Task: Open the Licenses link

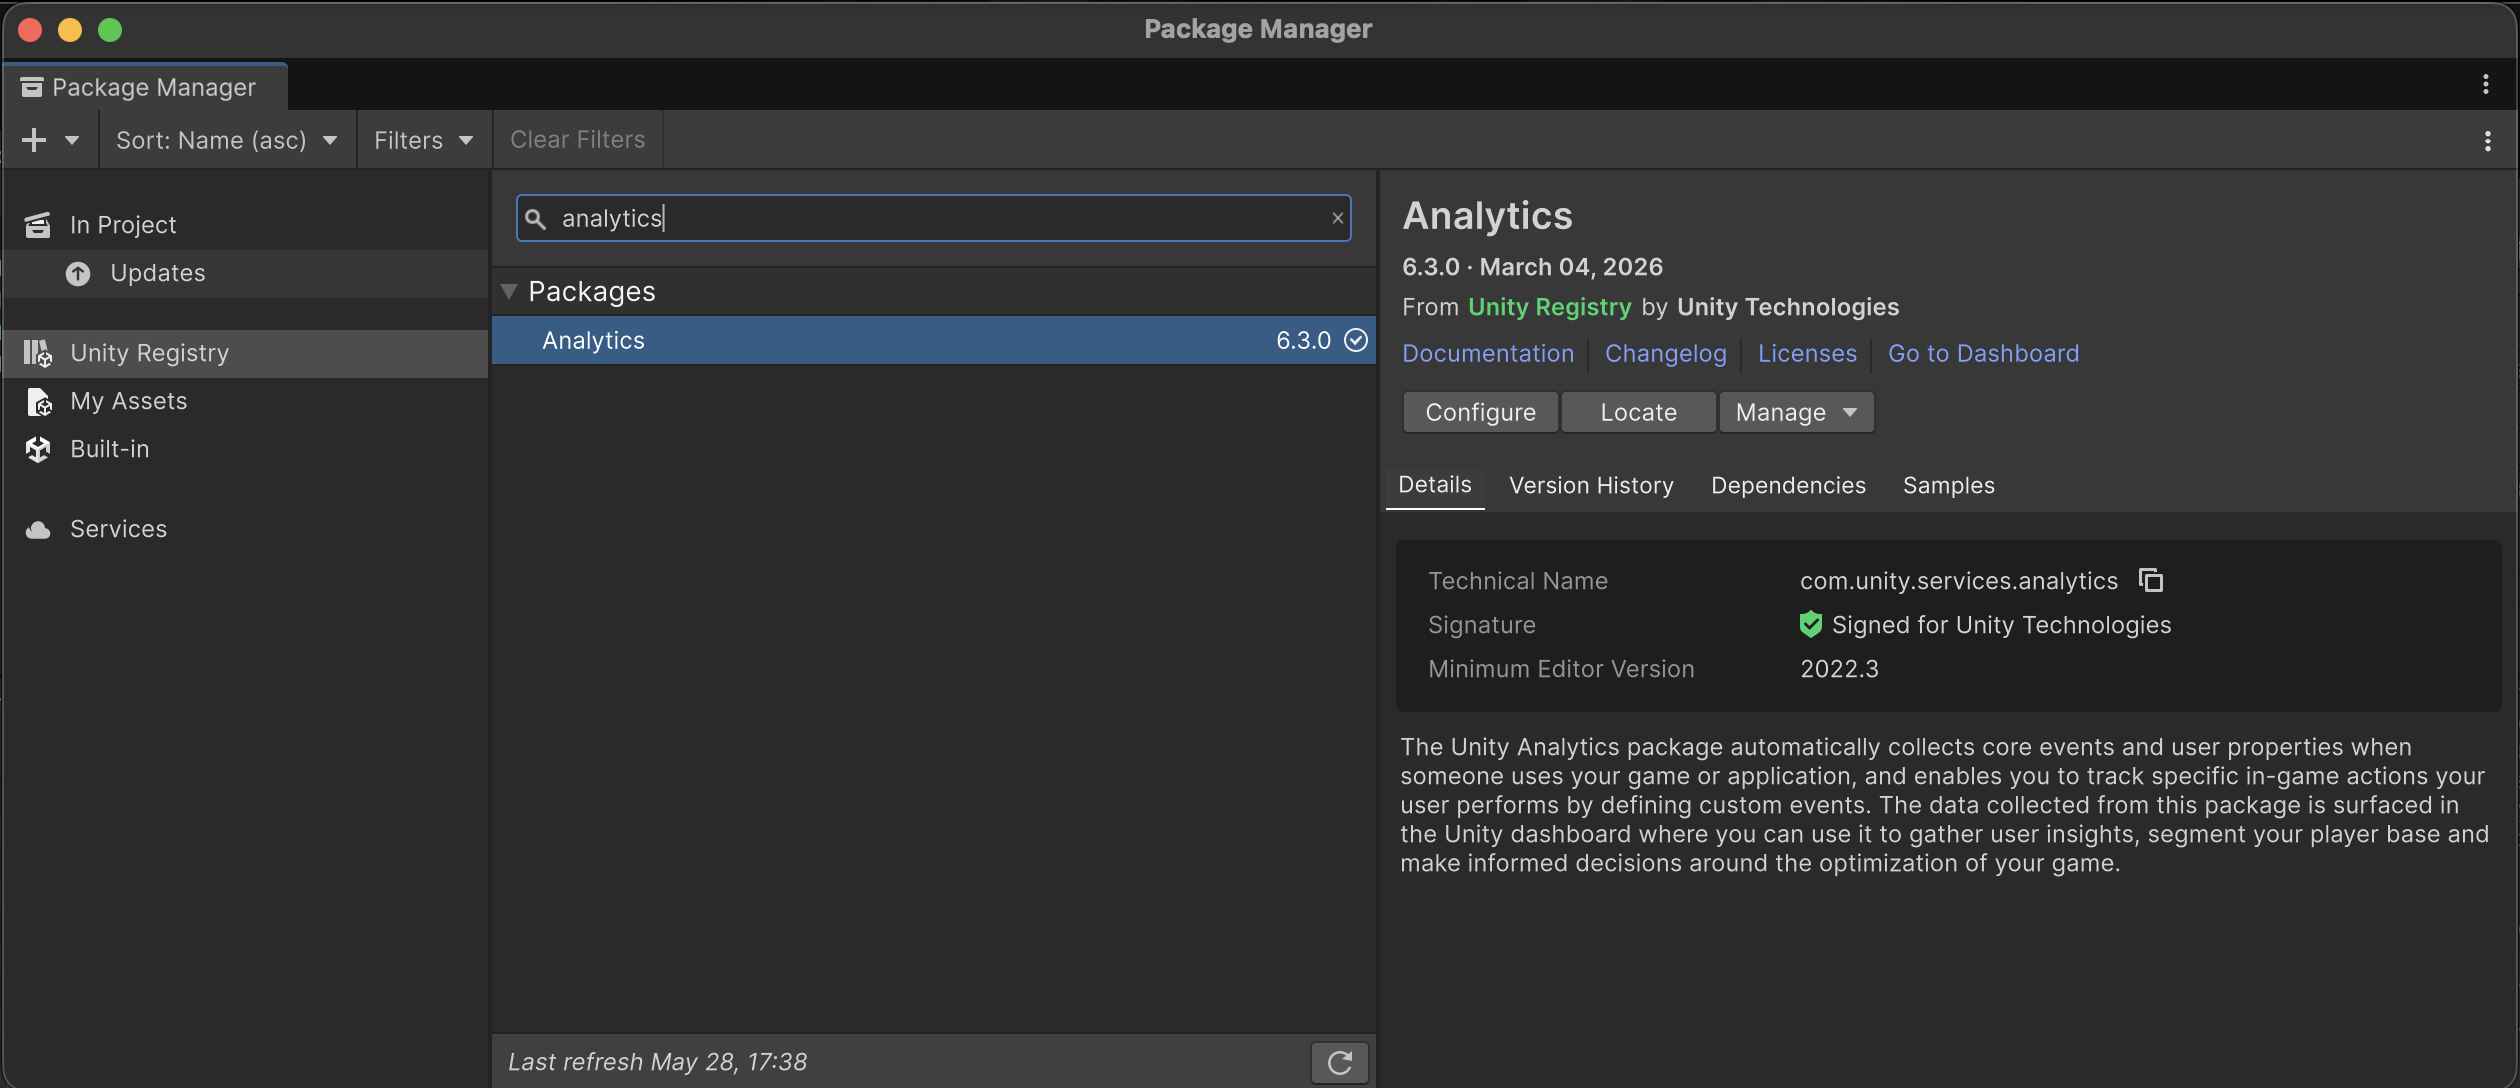Action: click(1807, 354)
